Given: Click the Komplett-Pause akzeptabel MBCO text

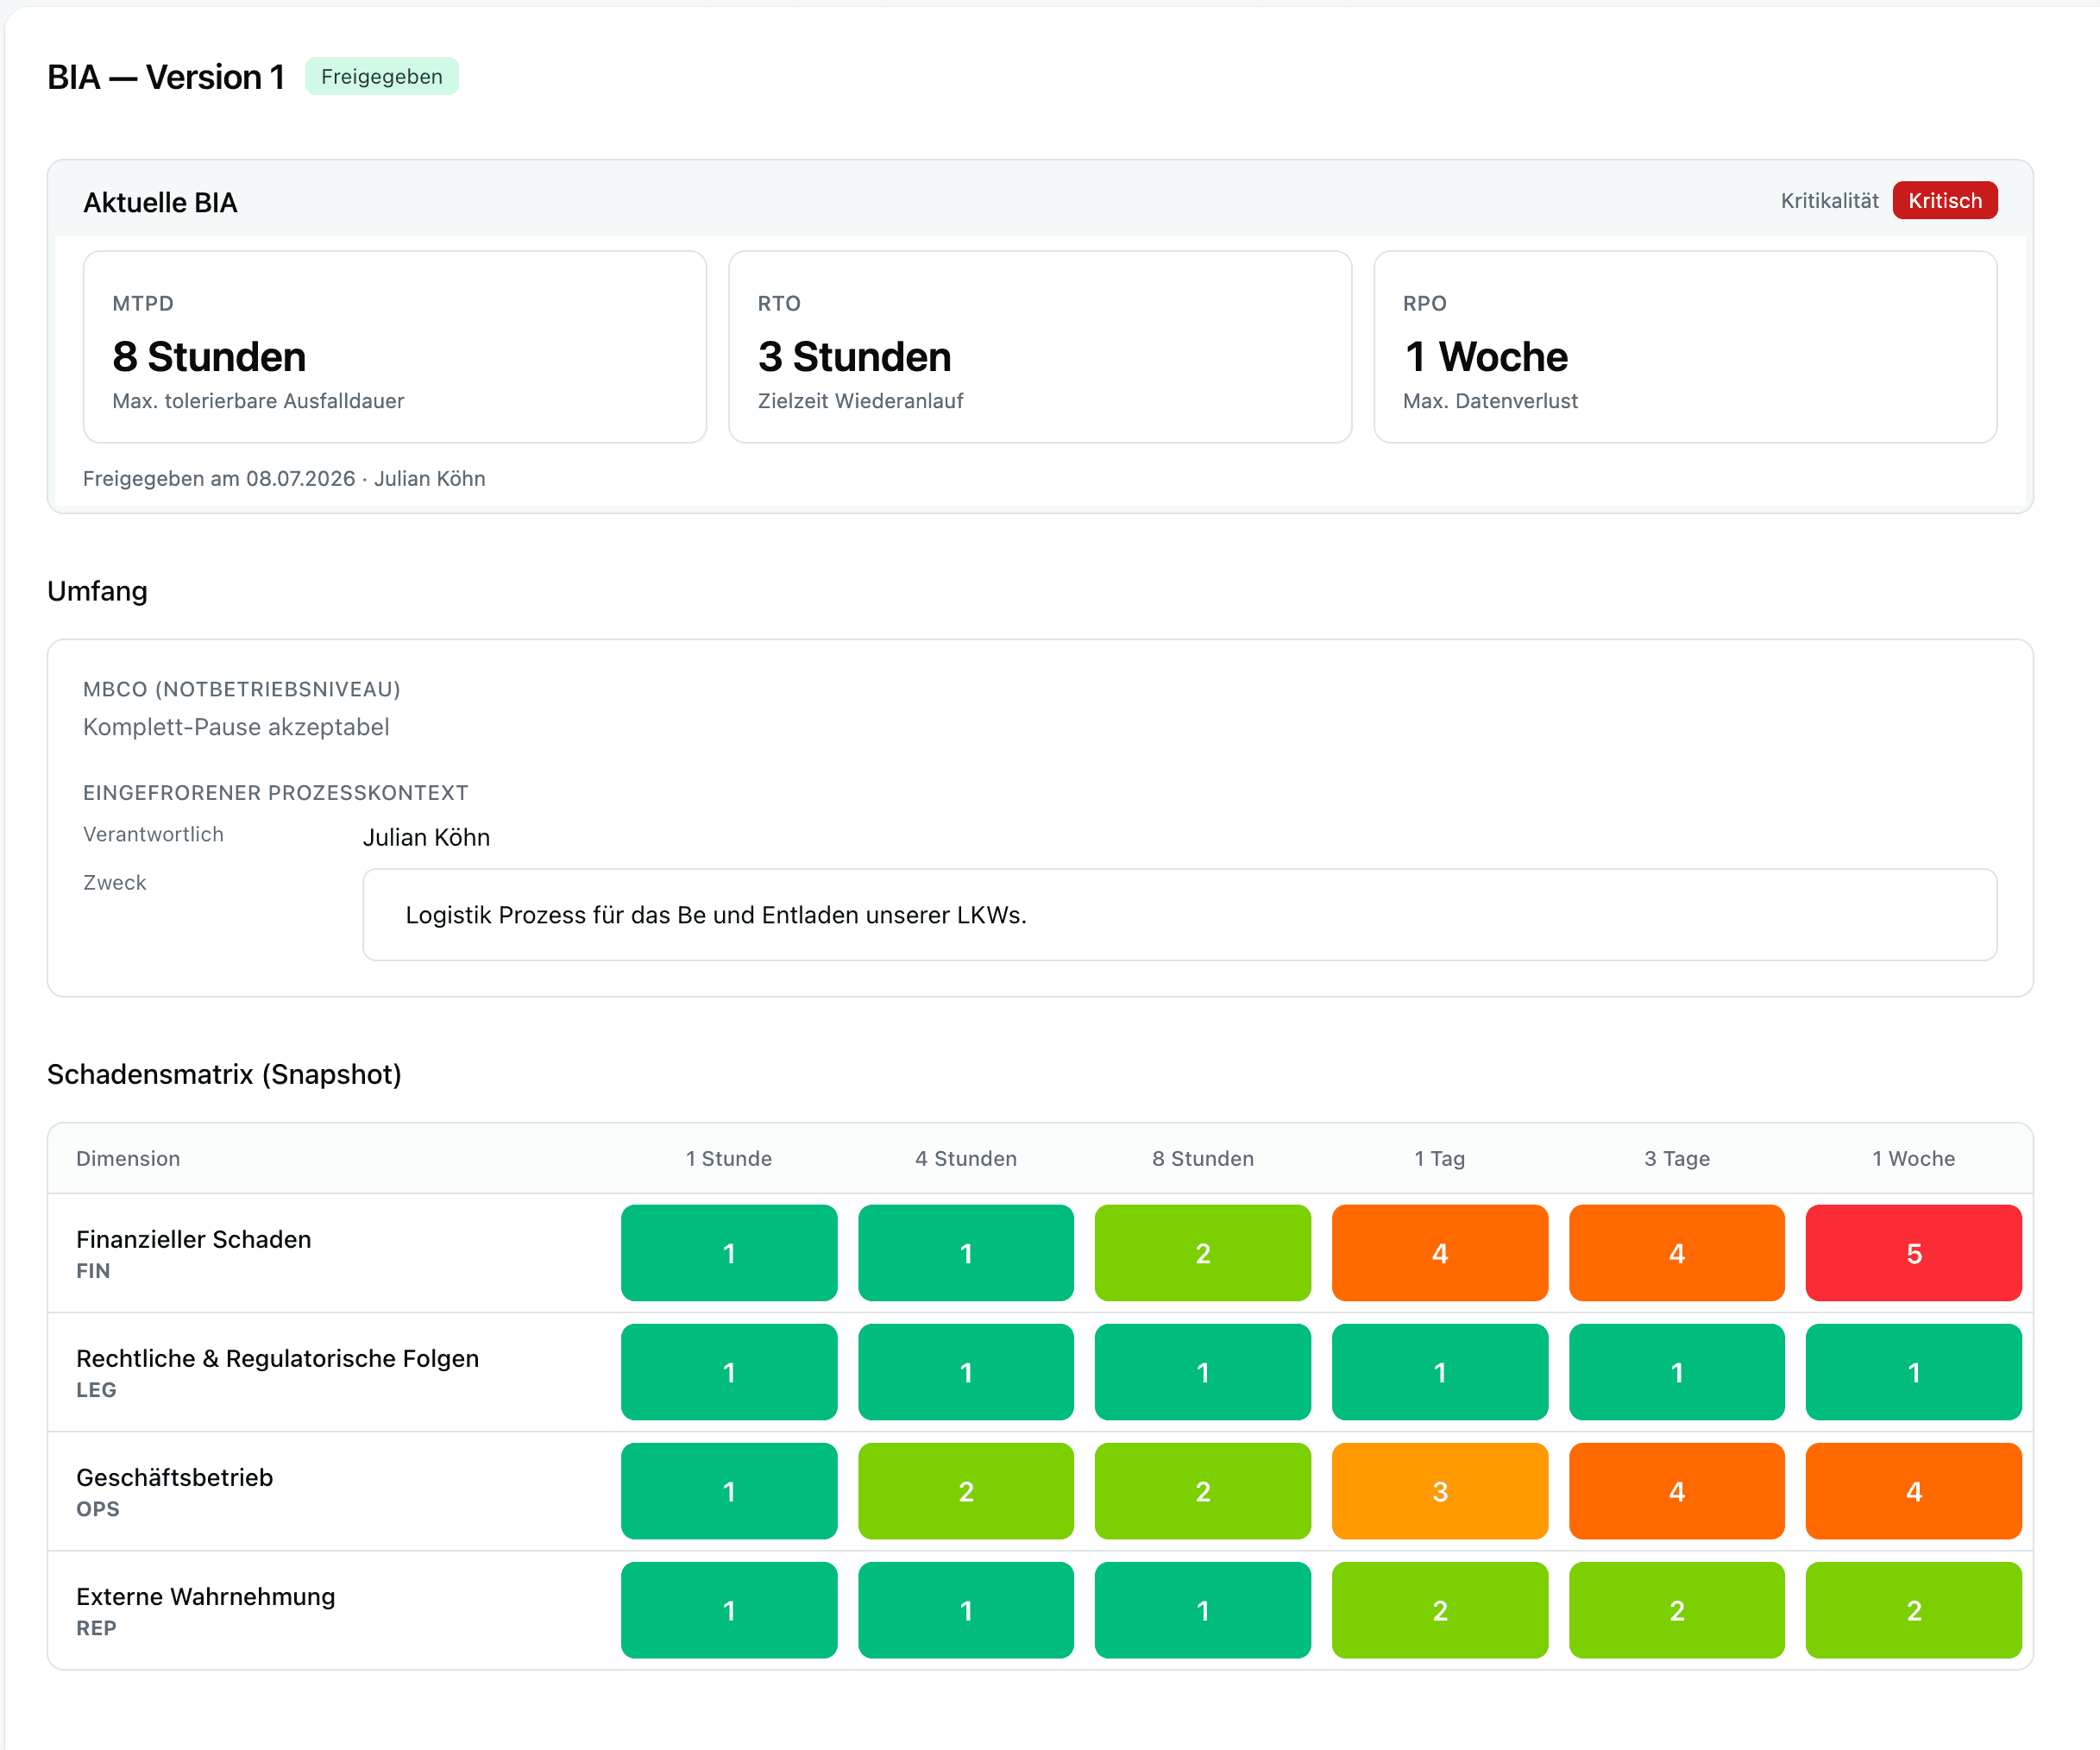Looking at the screenshot, I should [236, 727].
